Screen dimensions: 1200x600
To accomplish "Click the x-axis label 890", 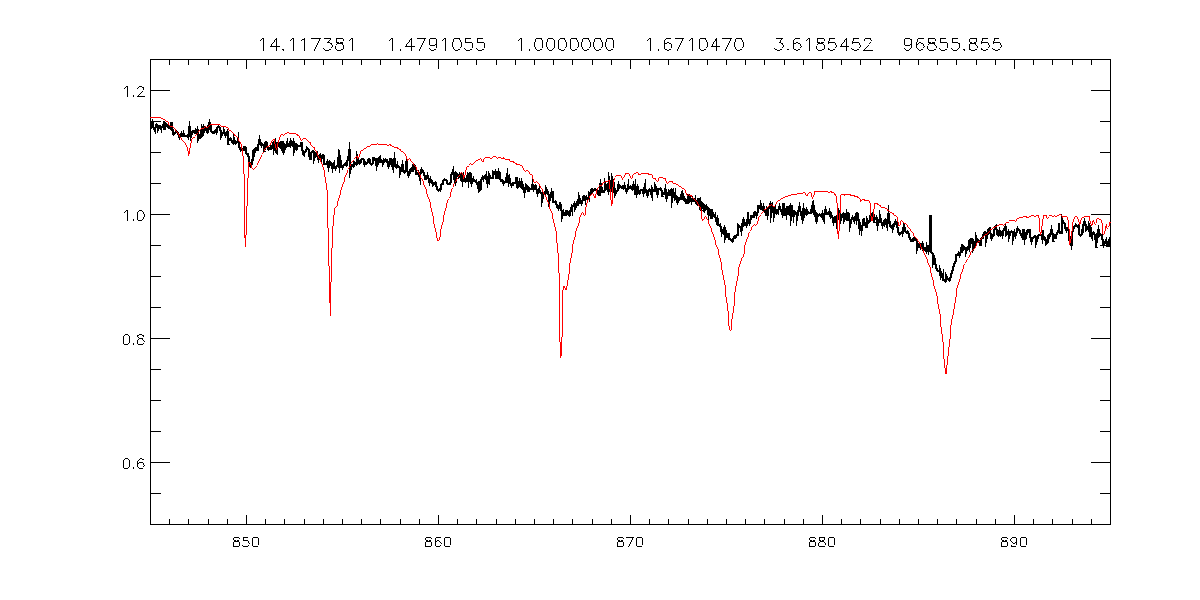I will (x=1014, y=541).
